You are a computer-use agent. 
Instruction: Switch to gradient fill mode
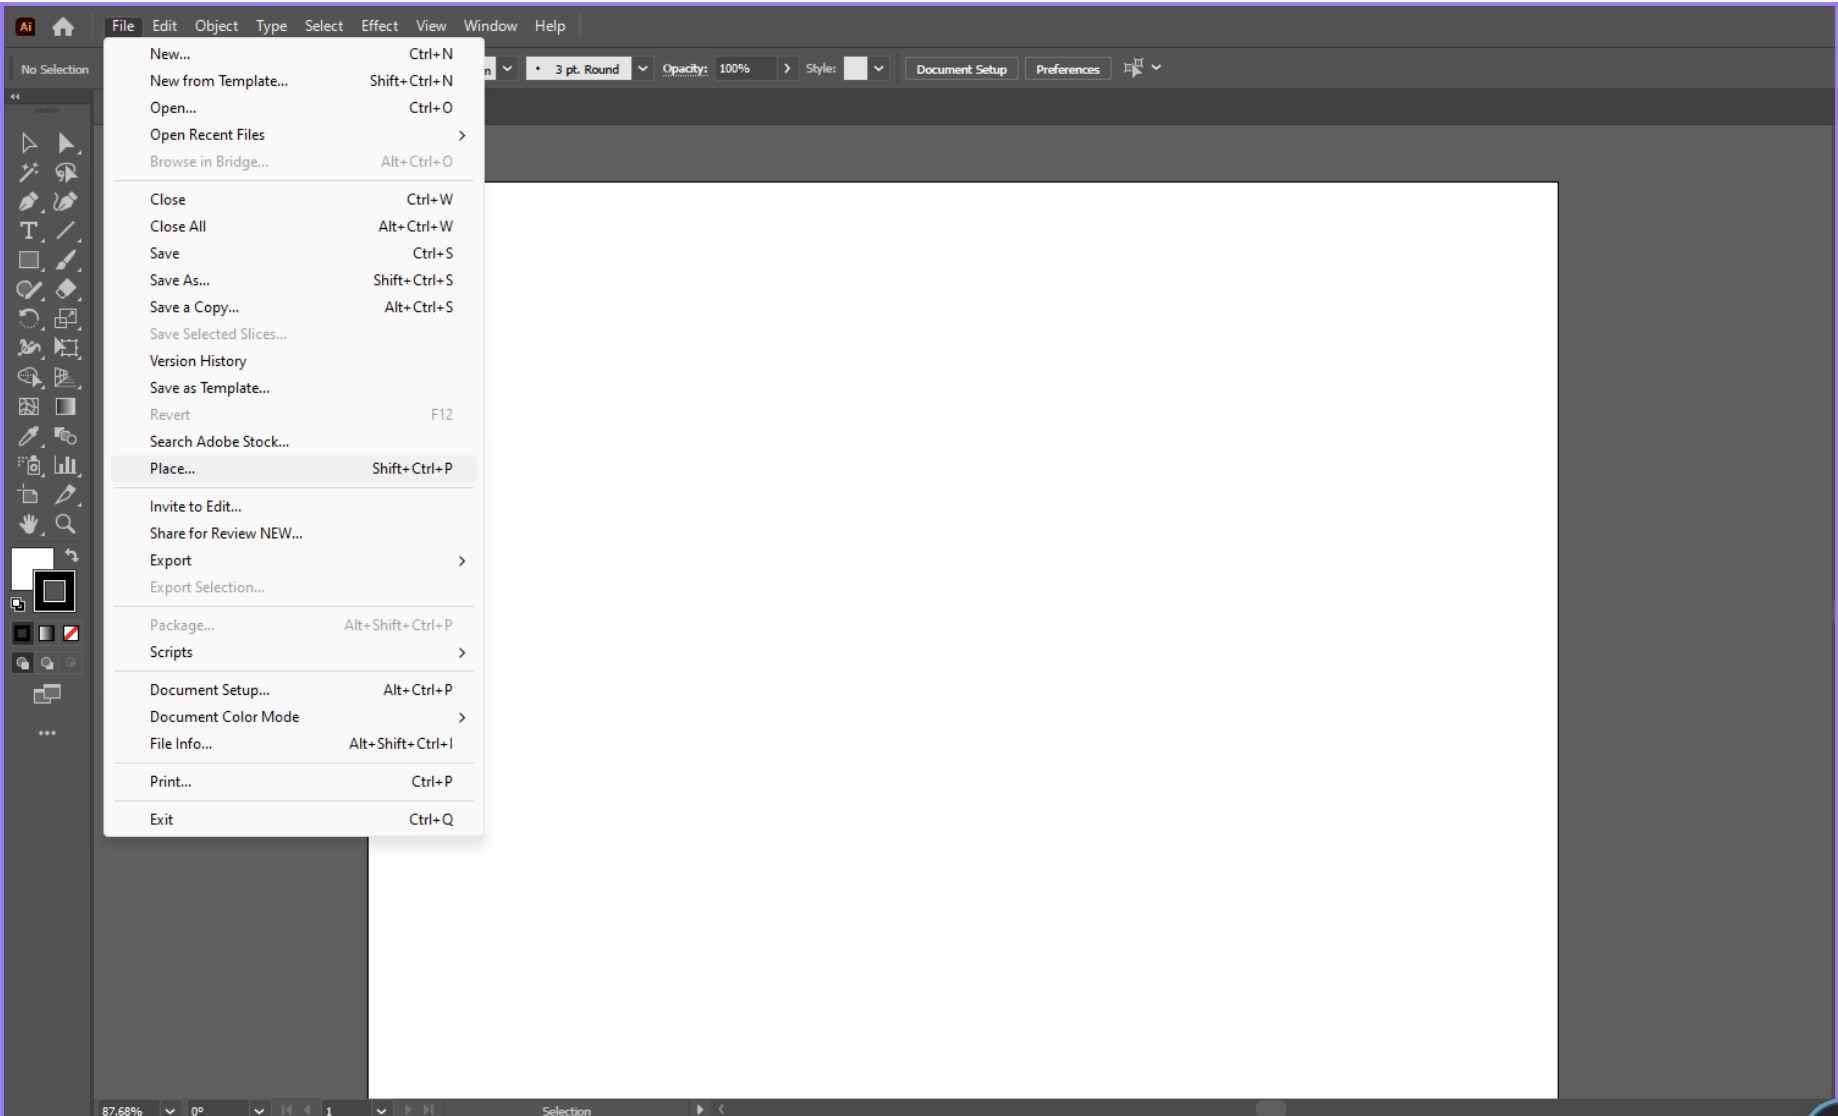coord(45,632)
